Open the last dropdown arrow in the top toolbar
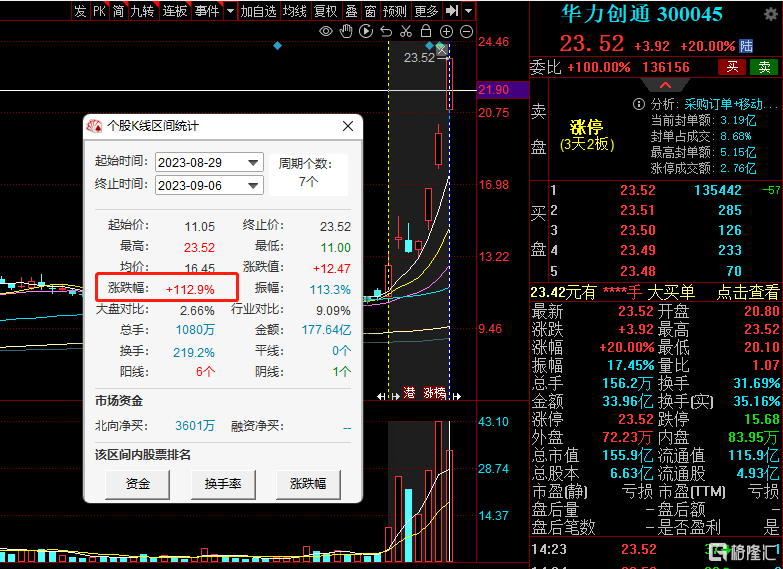 [x=468, y=10]
